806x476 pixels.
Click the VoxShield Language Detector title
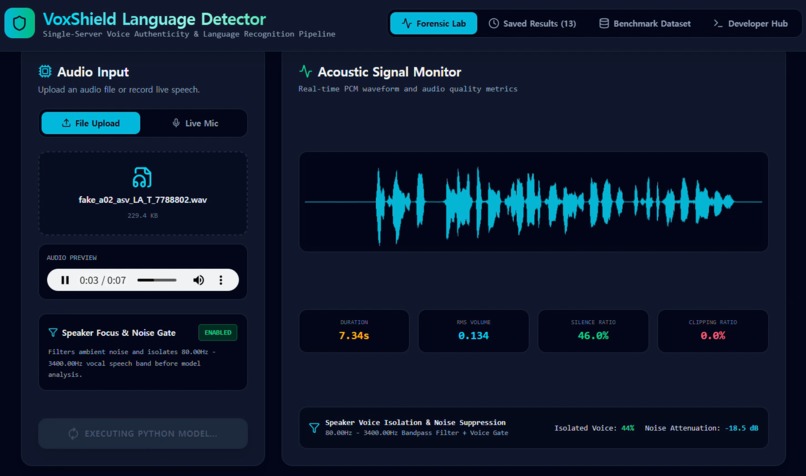[x=154, y=19]
